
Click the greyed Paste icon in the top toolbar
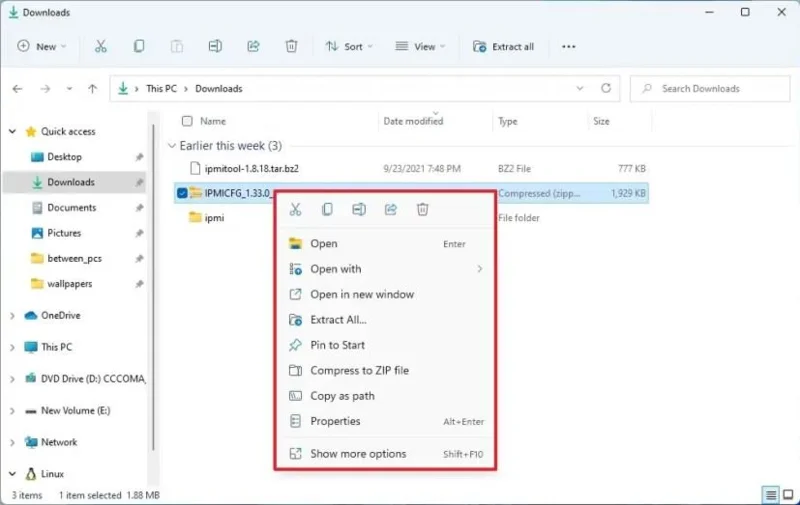point(177,46)
